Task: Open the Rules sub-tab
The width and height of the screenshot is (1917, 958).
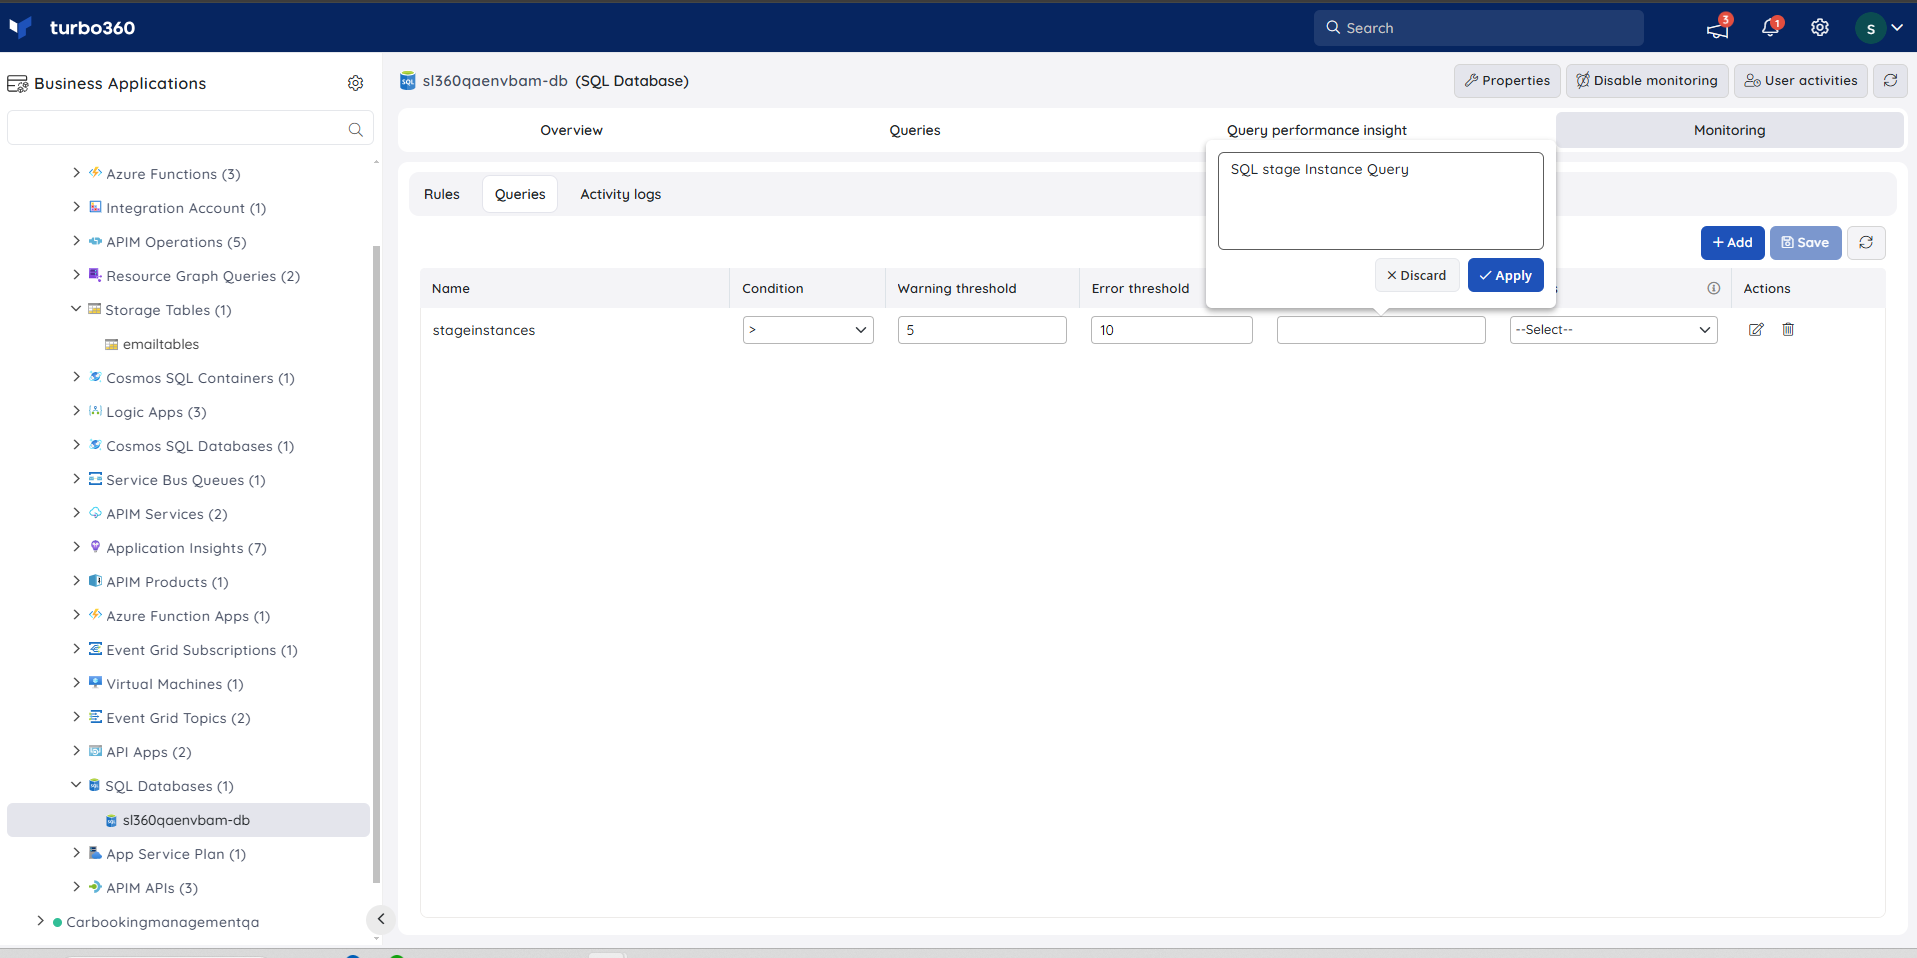Action: click(442, 194)
